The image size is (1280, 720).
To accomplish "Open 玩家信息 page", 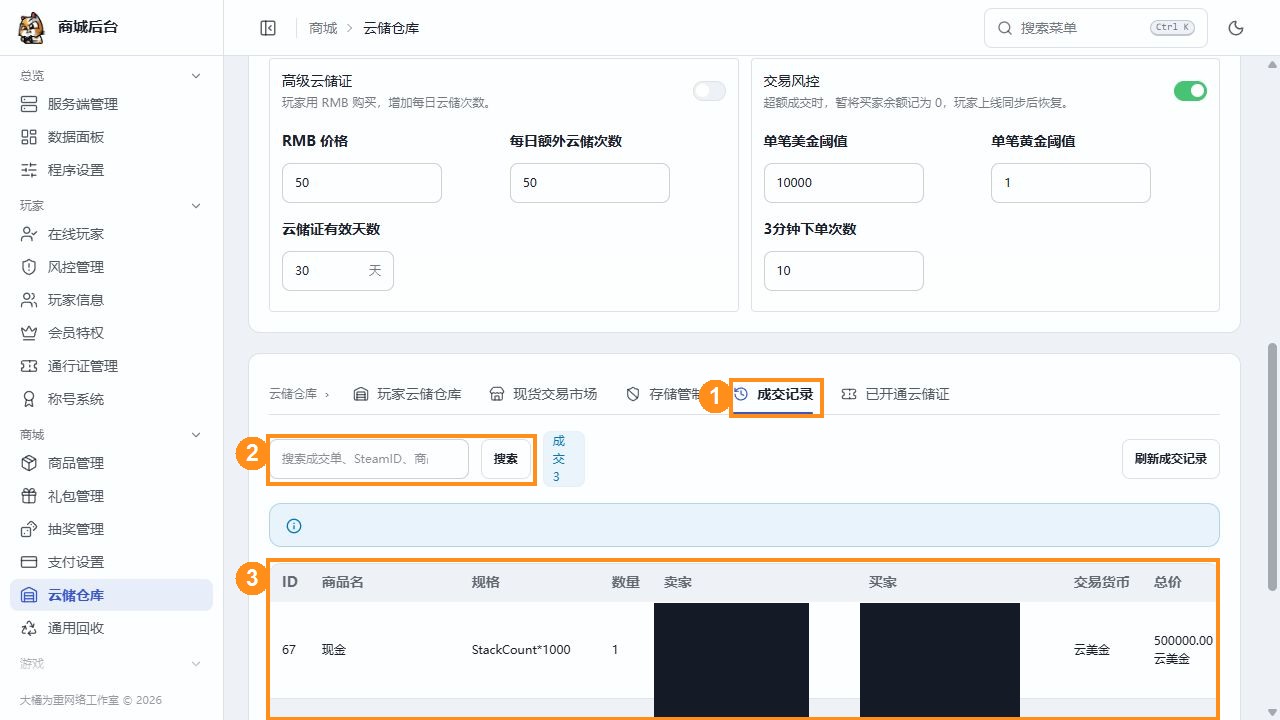I will pos(111,300).
